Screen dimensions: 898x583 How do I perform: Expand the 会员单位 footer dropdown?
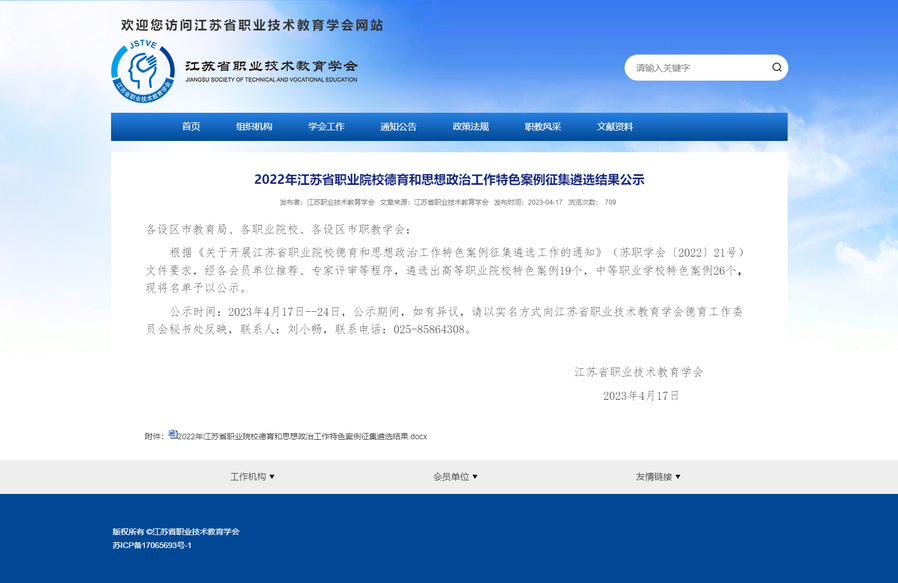(x=455, y=477)
